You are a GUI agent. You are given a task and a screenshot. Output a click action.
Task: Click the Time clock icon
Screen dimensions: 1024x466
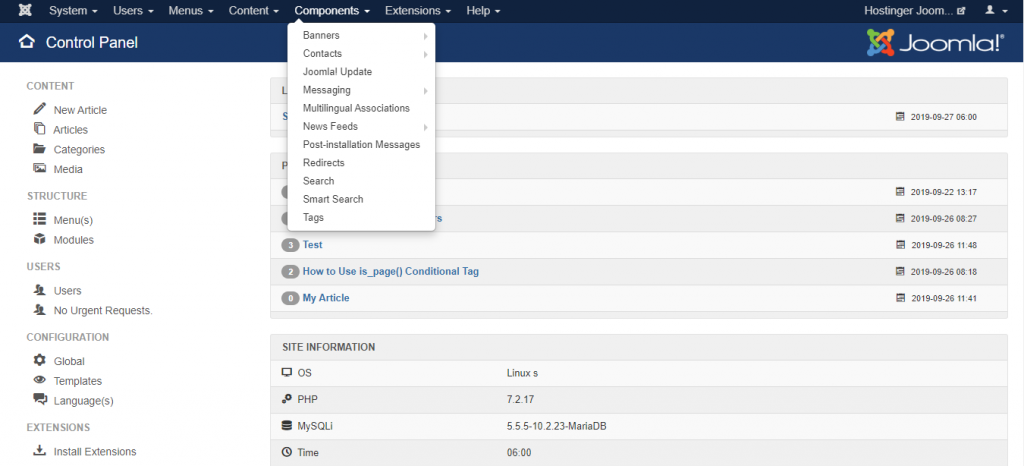tap(286, 452)
